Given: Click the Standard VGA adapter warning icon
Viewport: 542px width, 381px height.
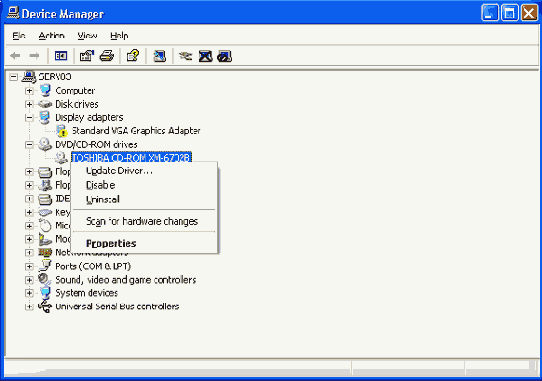Looking at the screenshot, I should (x=62, y=131).
